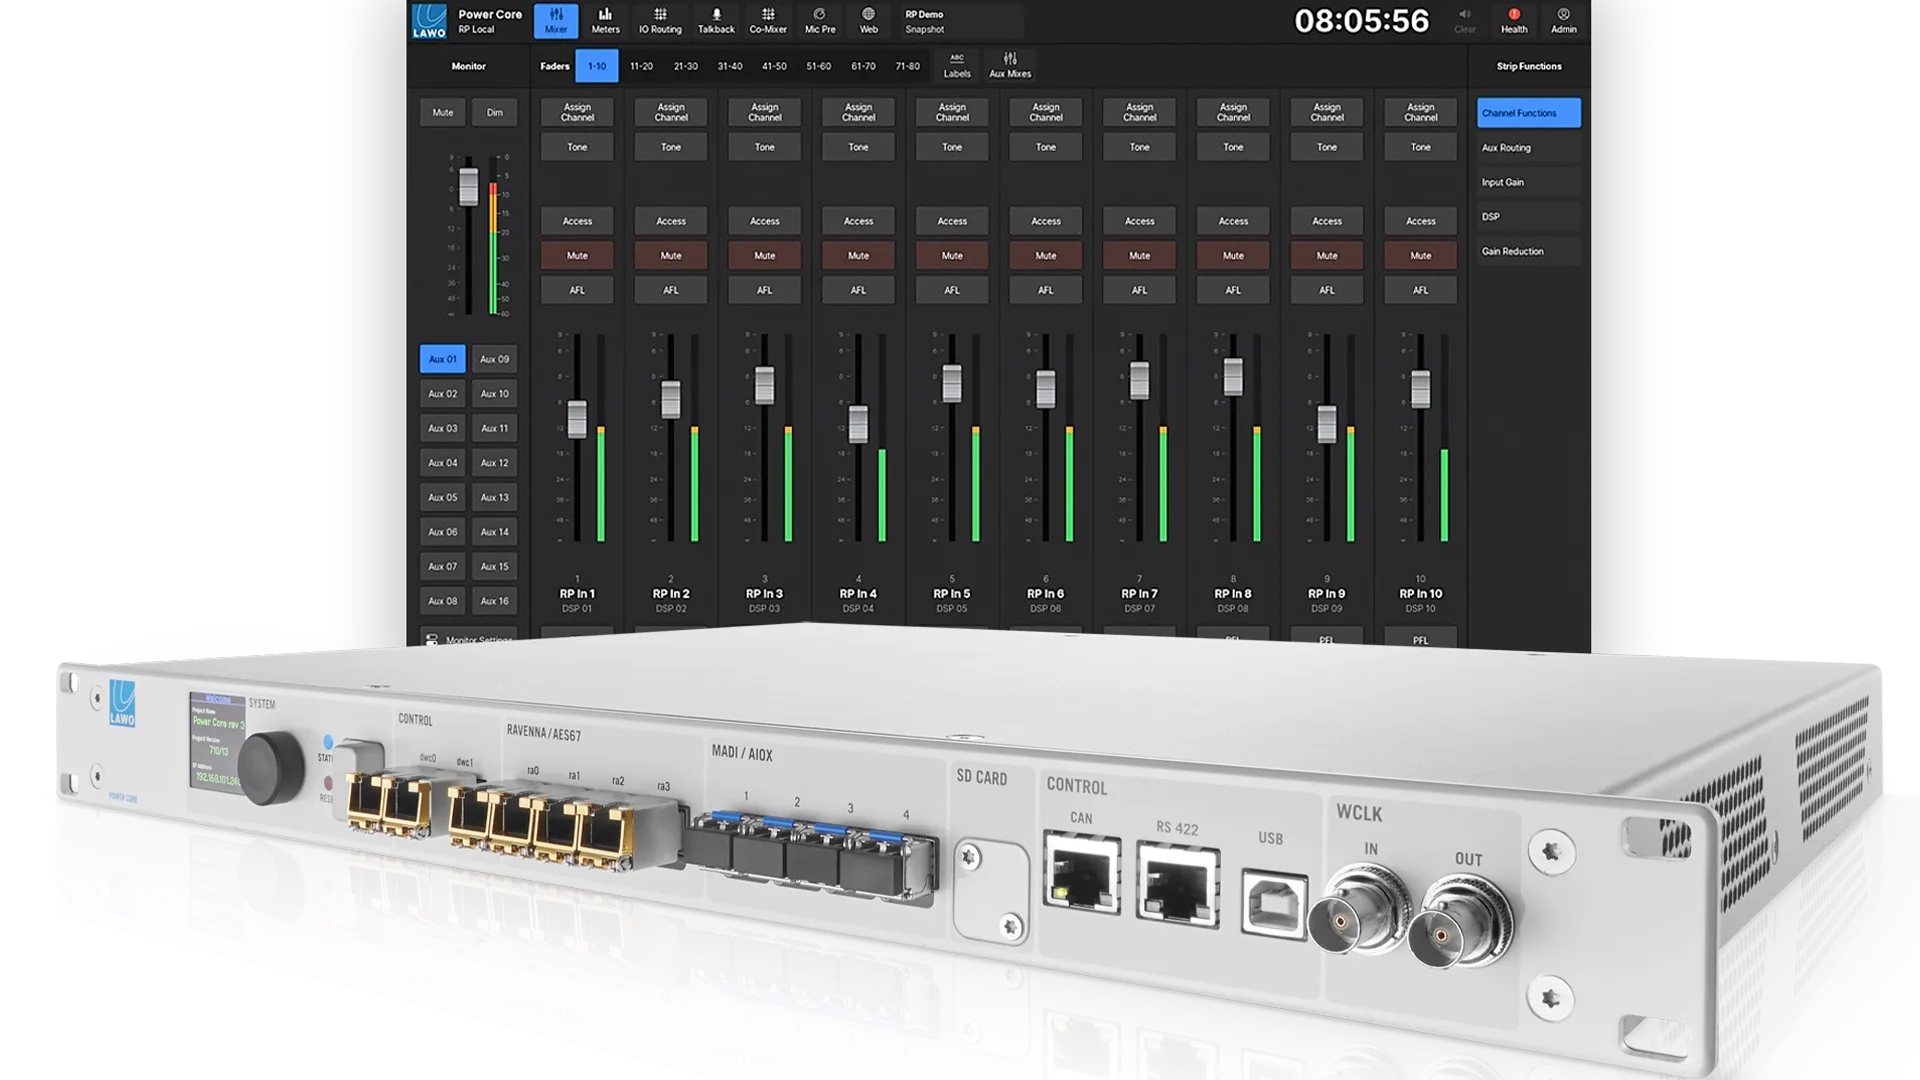Enable AFL on RP In 2
This screenshot has width=1920, height=1080.
(x=671, y=290)
